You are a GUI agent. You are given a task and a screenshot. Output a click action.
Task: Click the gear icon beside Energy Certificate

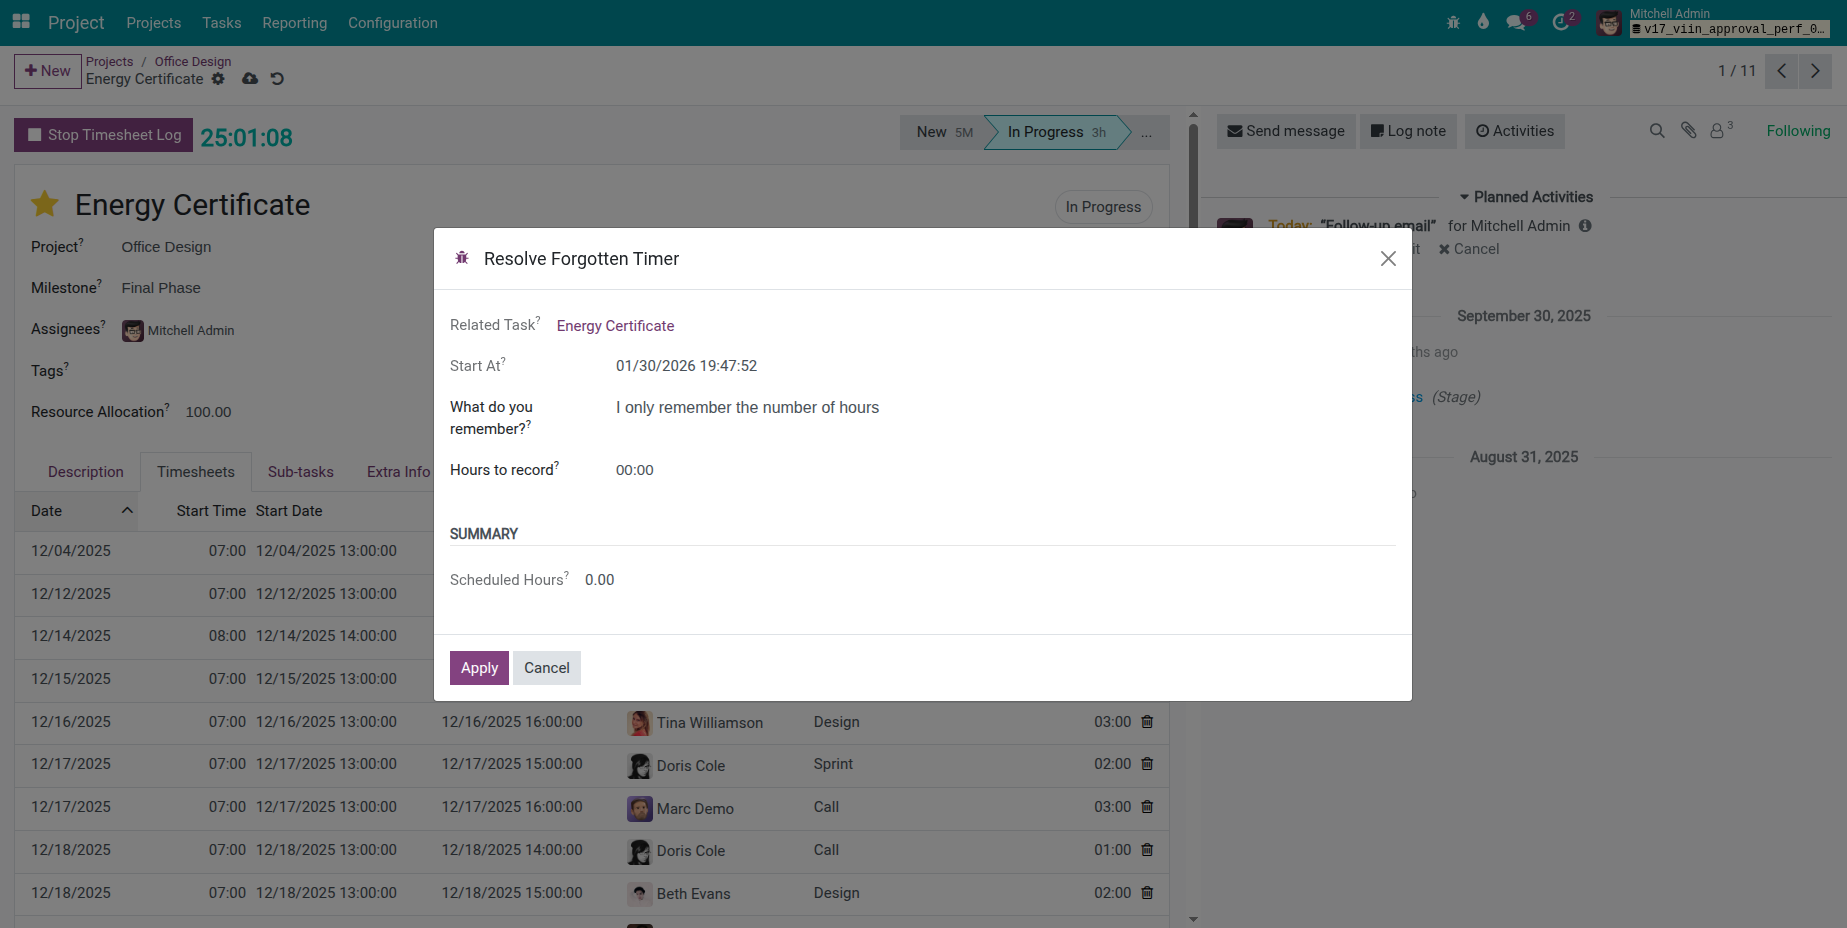point(218,79)
